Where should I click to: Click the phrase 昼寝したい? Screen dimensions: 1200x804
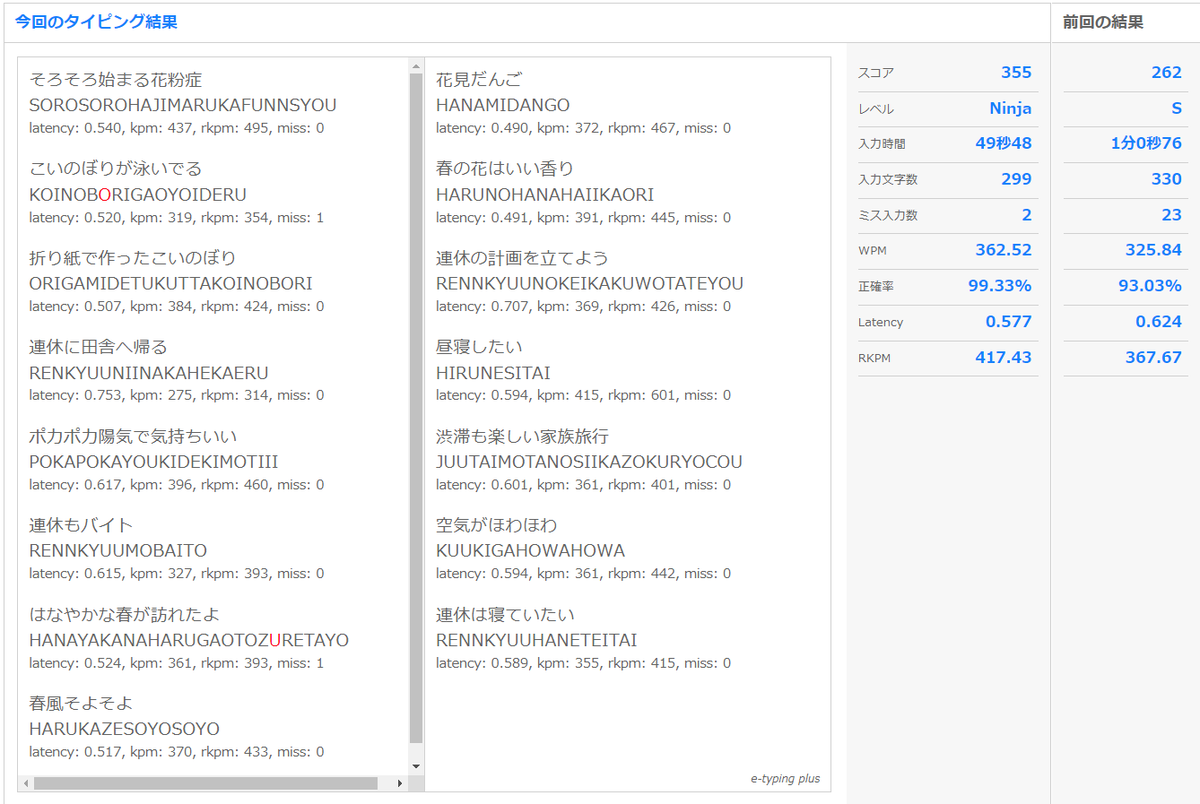[479, 347]
